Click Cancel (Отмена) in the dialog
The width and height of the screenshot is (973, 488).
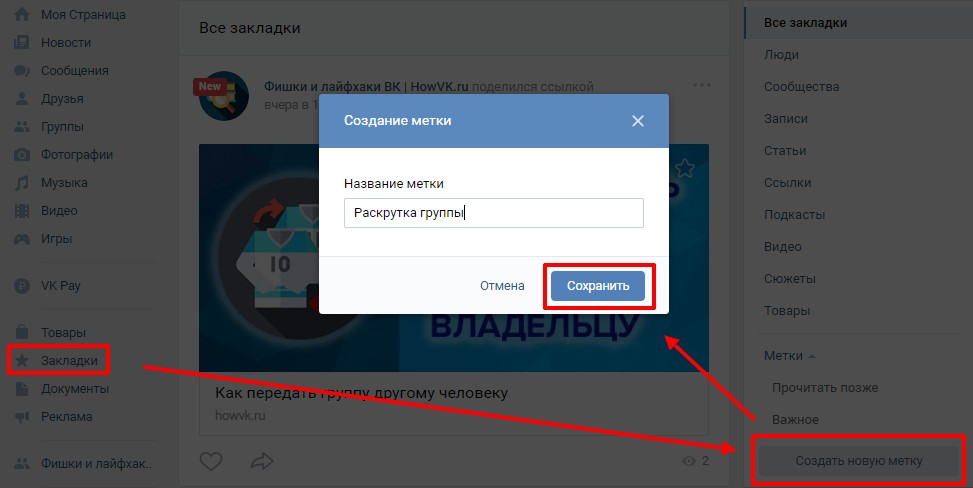(502, 286)
